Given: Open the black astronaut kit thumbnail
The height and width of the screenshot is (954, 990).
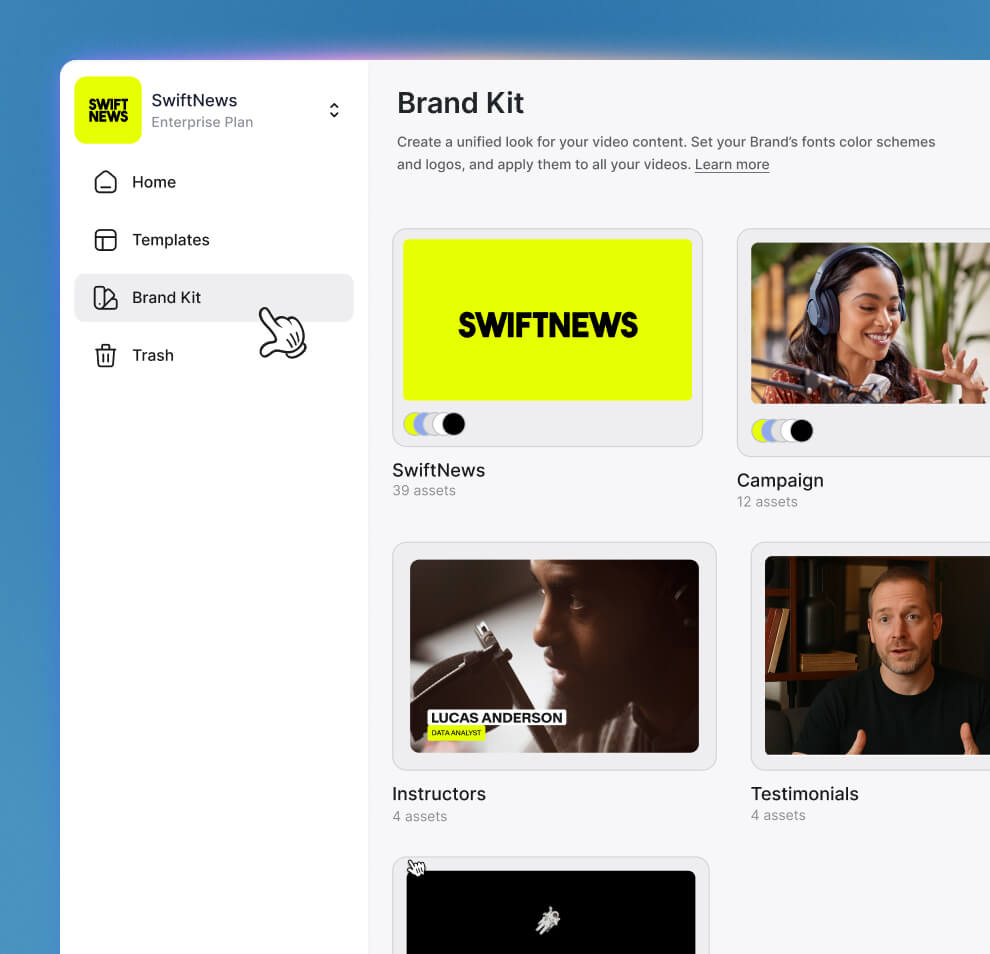Looking at the screenshot, I should pyautogui.click(x=551, y=912).
